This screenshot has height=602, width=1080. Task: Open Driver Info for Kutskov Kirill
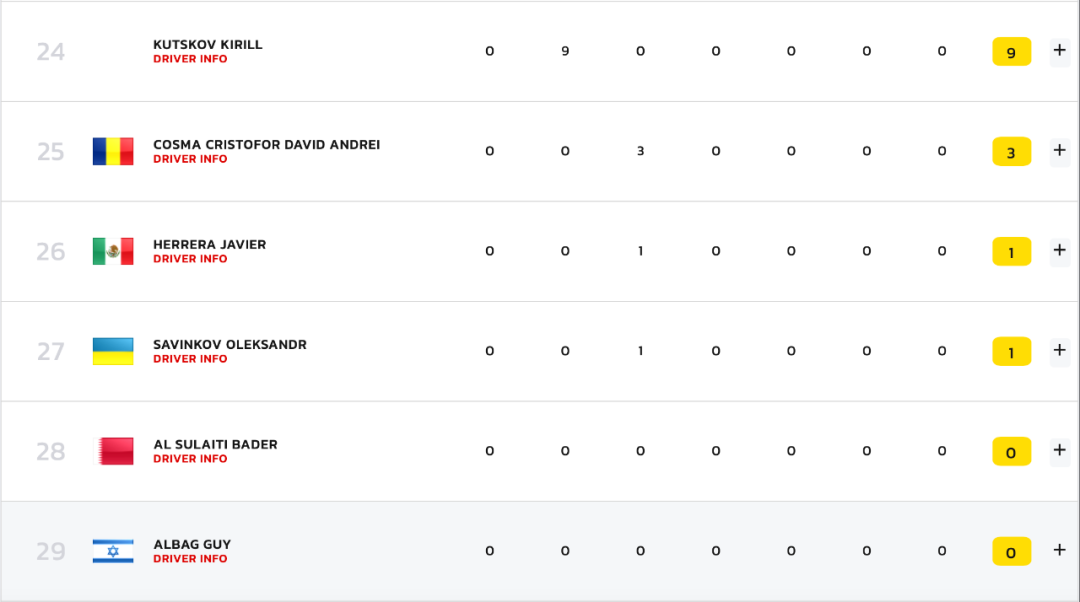point(190,59)
